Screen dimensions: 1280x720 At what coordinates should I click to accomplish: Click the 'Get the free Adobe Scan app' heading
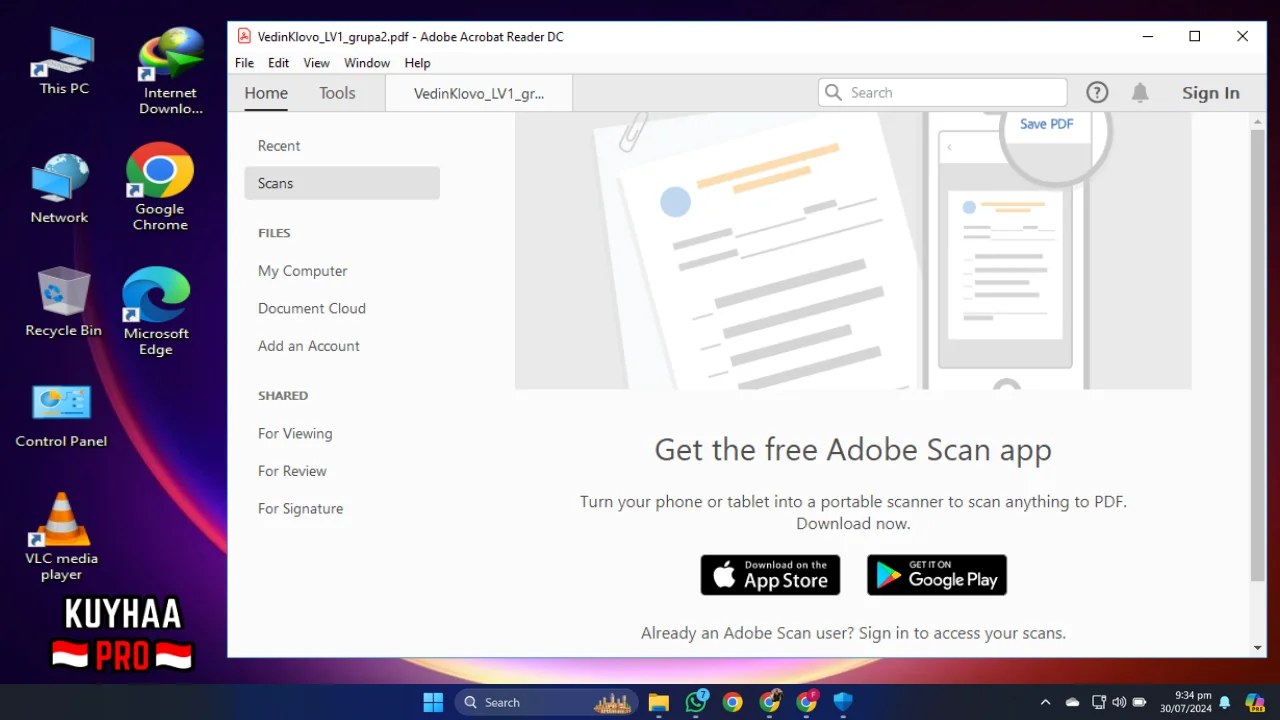coord(853,450)
